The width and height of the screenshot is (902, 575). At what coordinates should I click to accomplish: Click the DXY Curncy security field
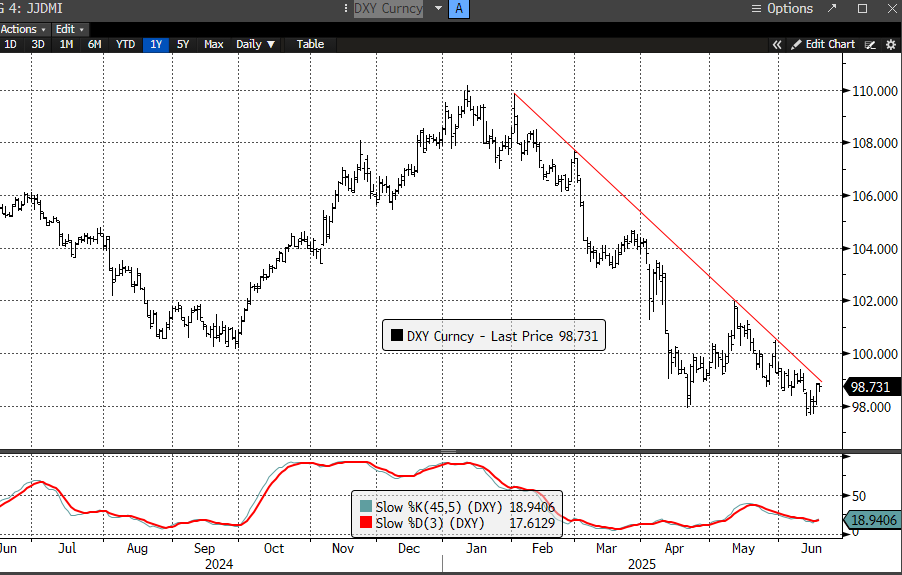(x=388, y=9)
